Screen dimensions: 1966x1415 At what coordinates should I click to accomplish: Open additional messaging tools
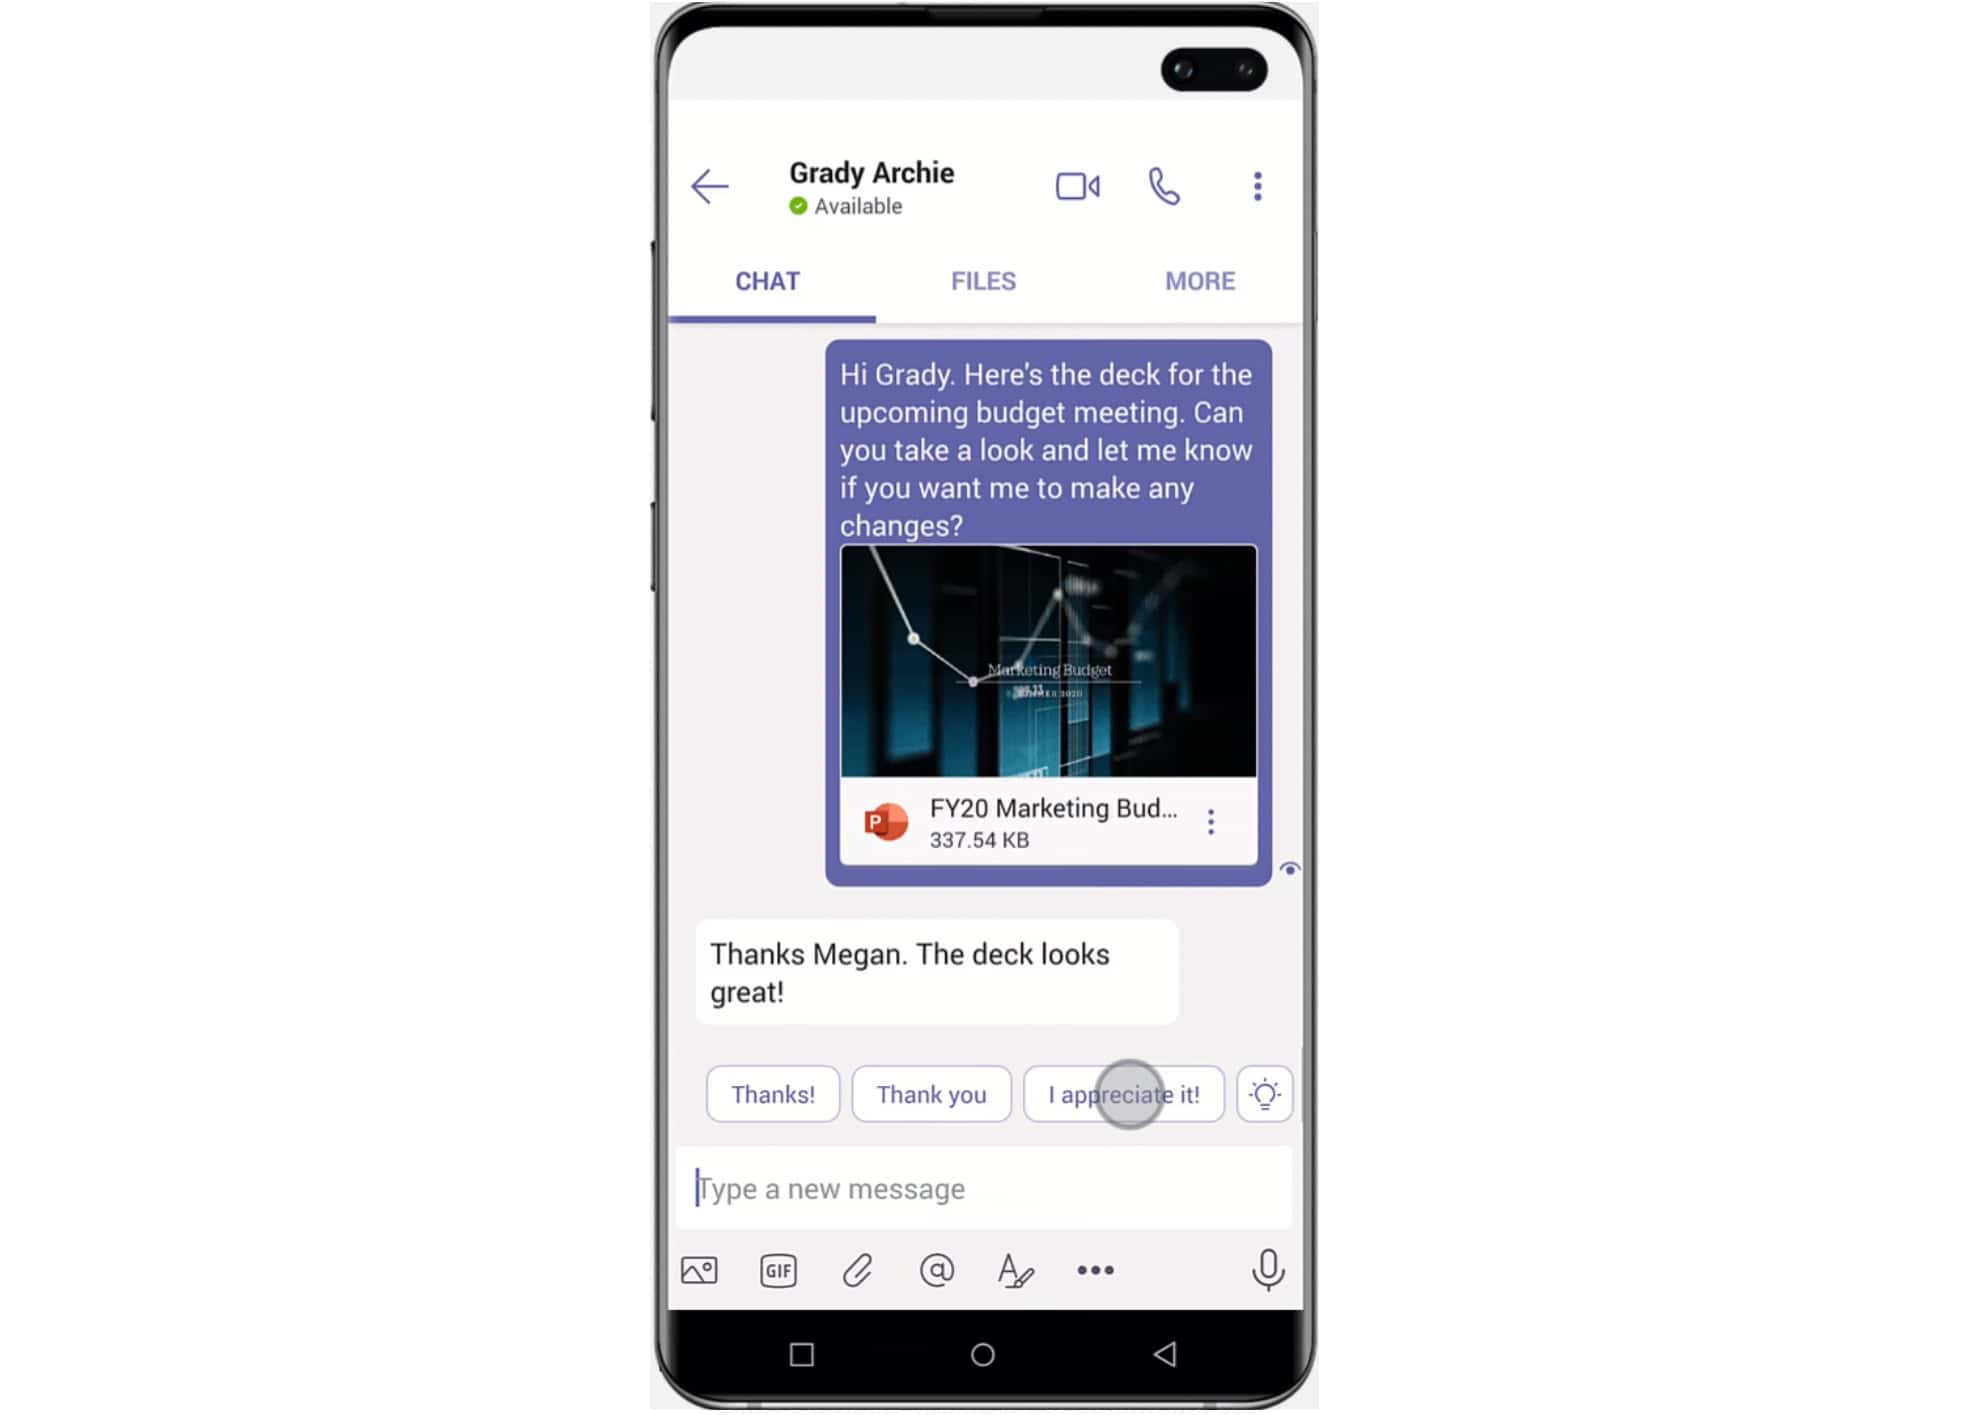click(1096, 1268)
